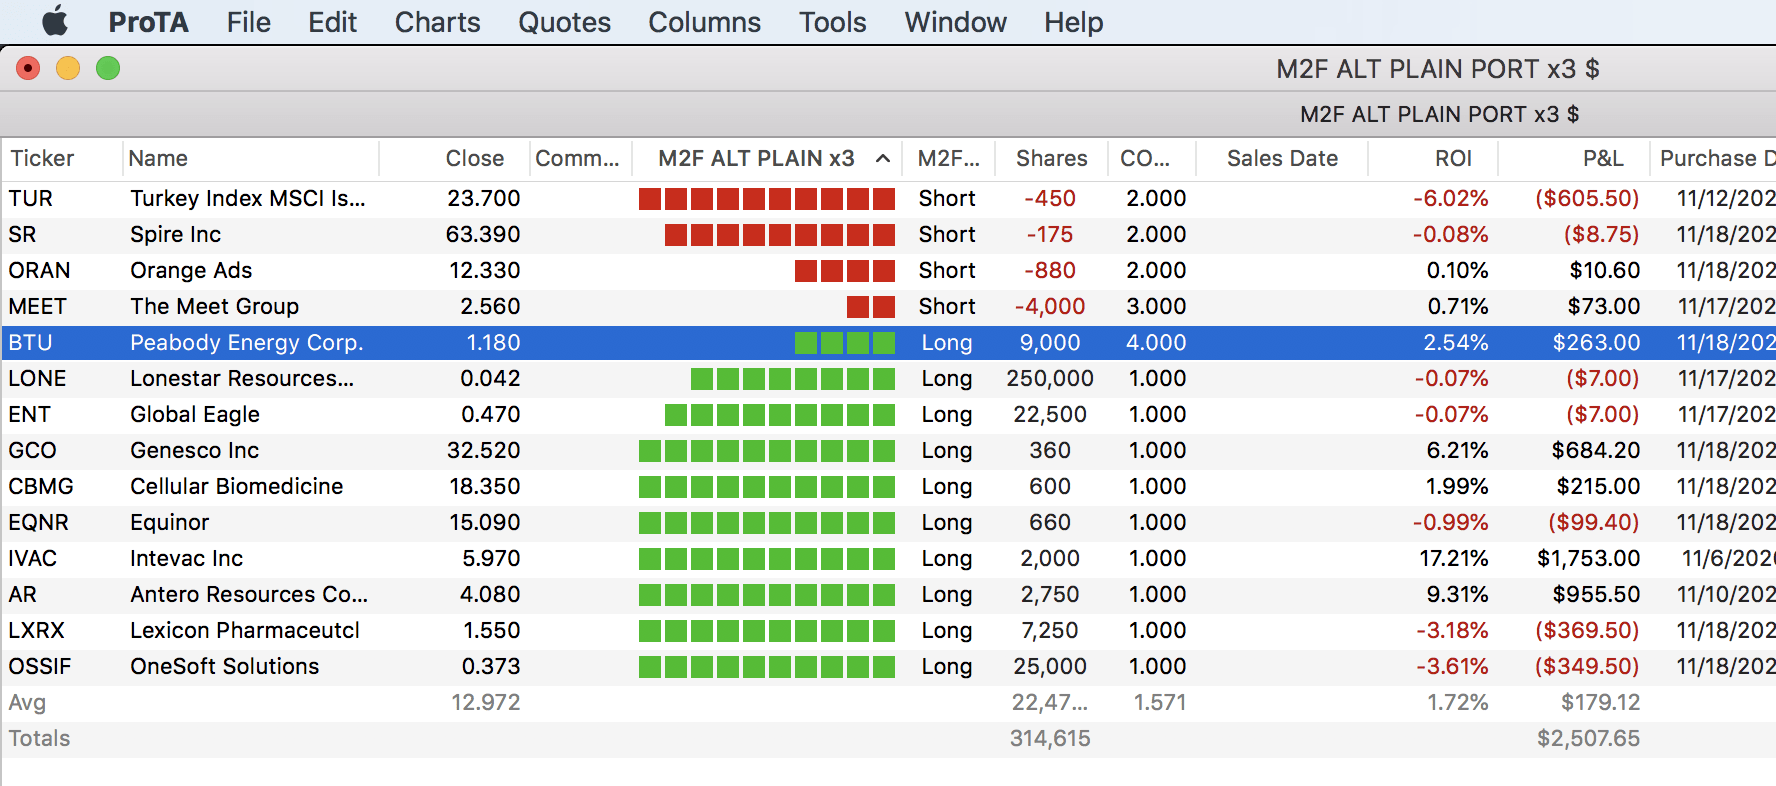The height and width of the screenshot is (786, 1776).
Task: Click the total shares 314,615
Action: pyautogui.click(x=1050, y=738)
